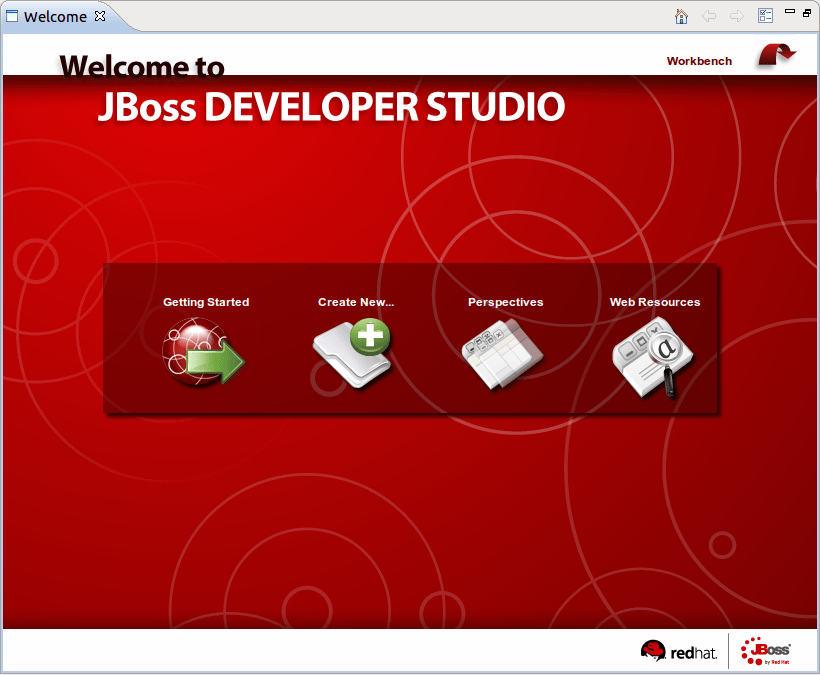Open the Workbench link
The height and width of the screenshot is (675, 820).
point(699,61)
